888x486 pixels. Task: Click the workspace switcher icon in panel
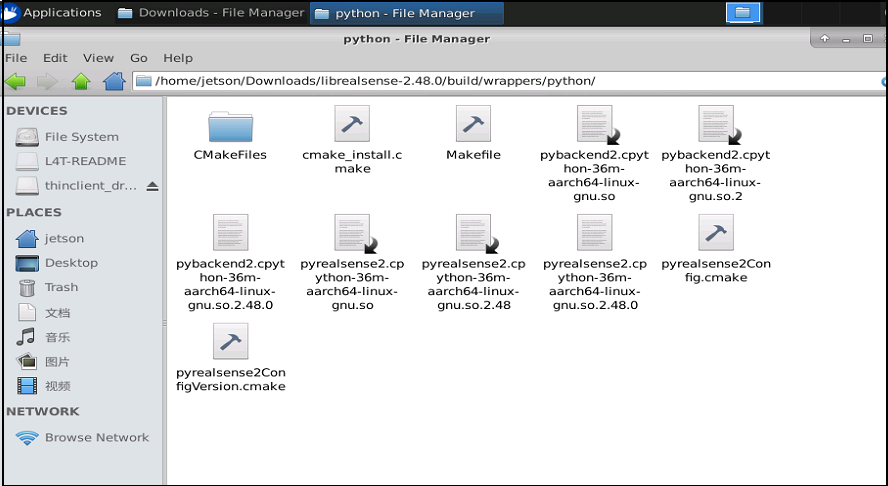(x=742, y=12)
